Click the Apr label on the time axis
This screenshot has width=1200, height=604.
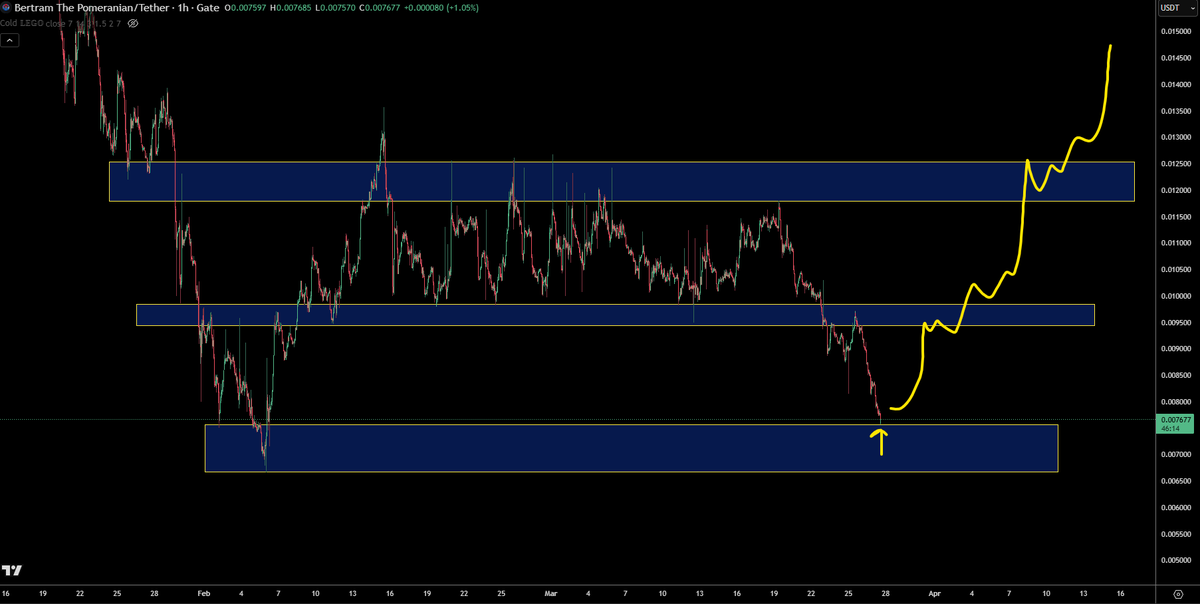click(x=936, y=593)
